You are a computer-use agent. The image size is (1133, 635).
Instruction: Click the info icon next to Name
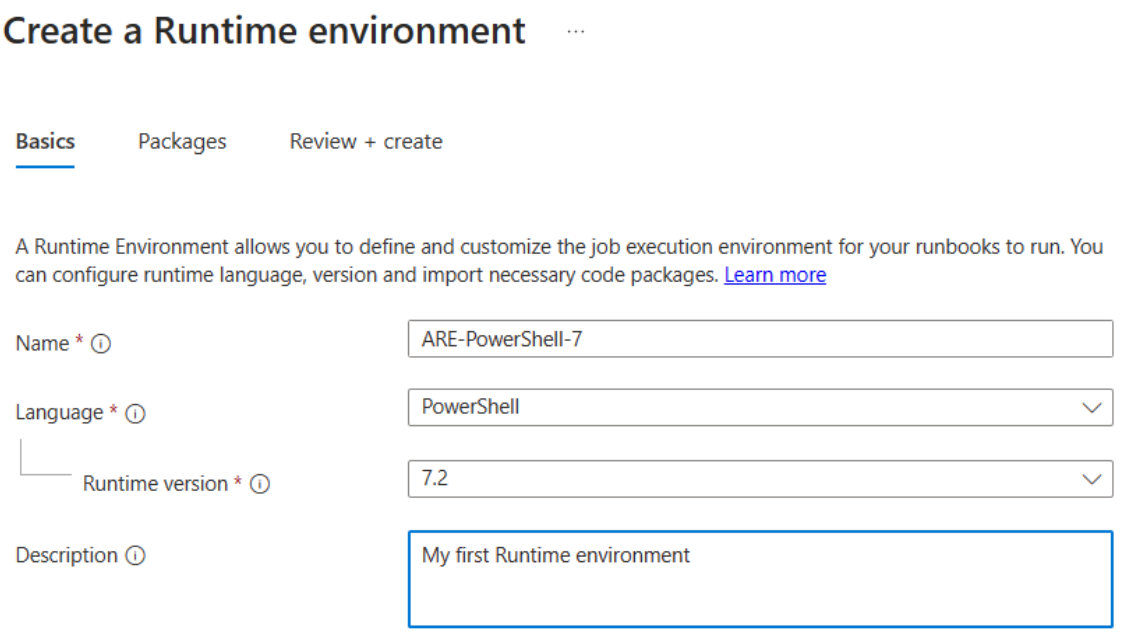pos(101,344)
